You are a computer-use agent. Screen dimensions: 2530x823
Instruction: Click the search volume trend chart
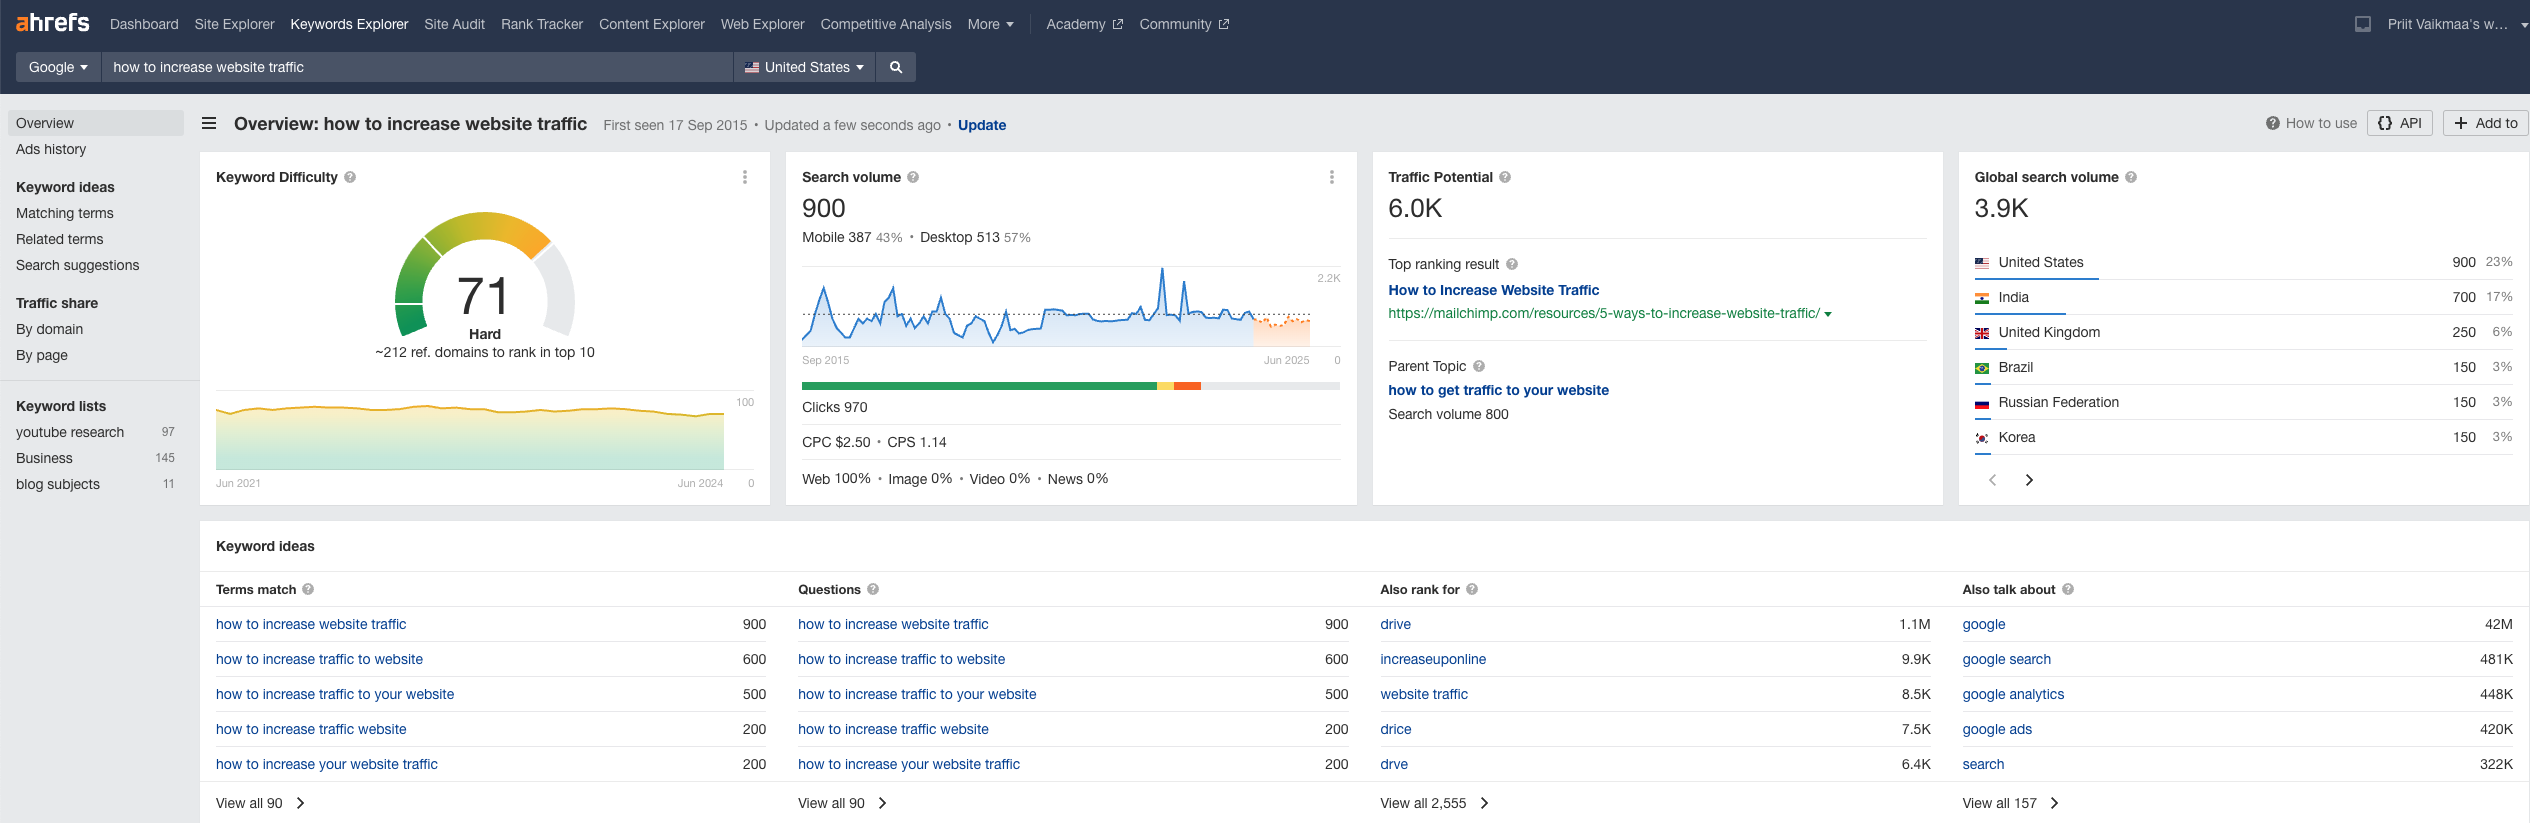(x=1056, y=308)
